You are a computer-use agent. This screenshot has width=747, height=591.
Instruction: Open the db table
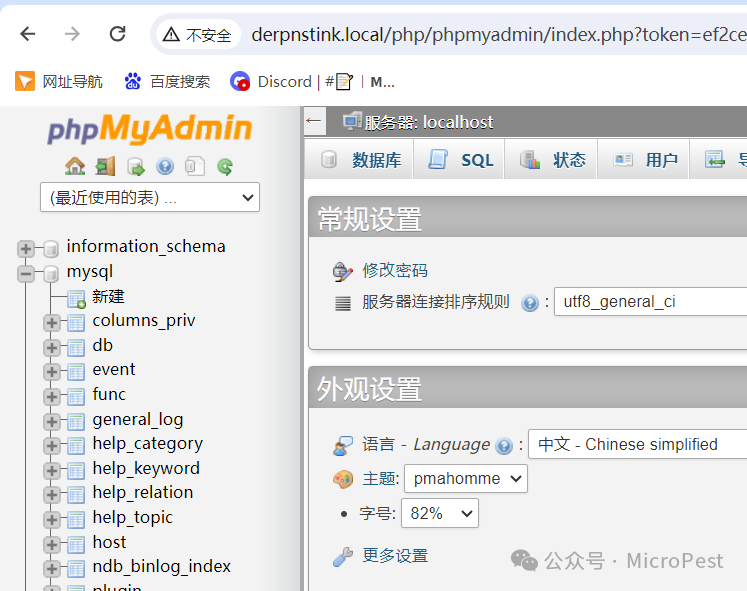click(x=102, y=345)
